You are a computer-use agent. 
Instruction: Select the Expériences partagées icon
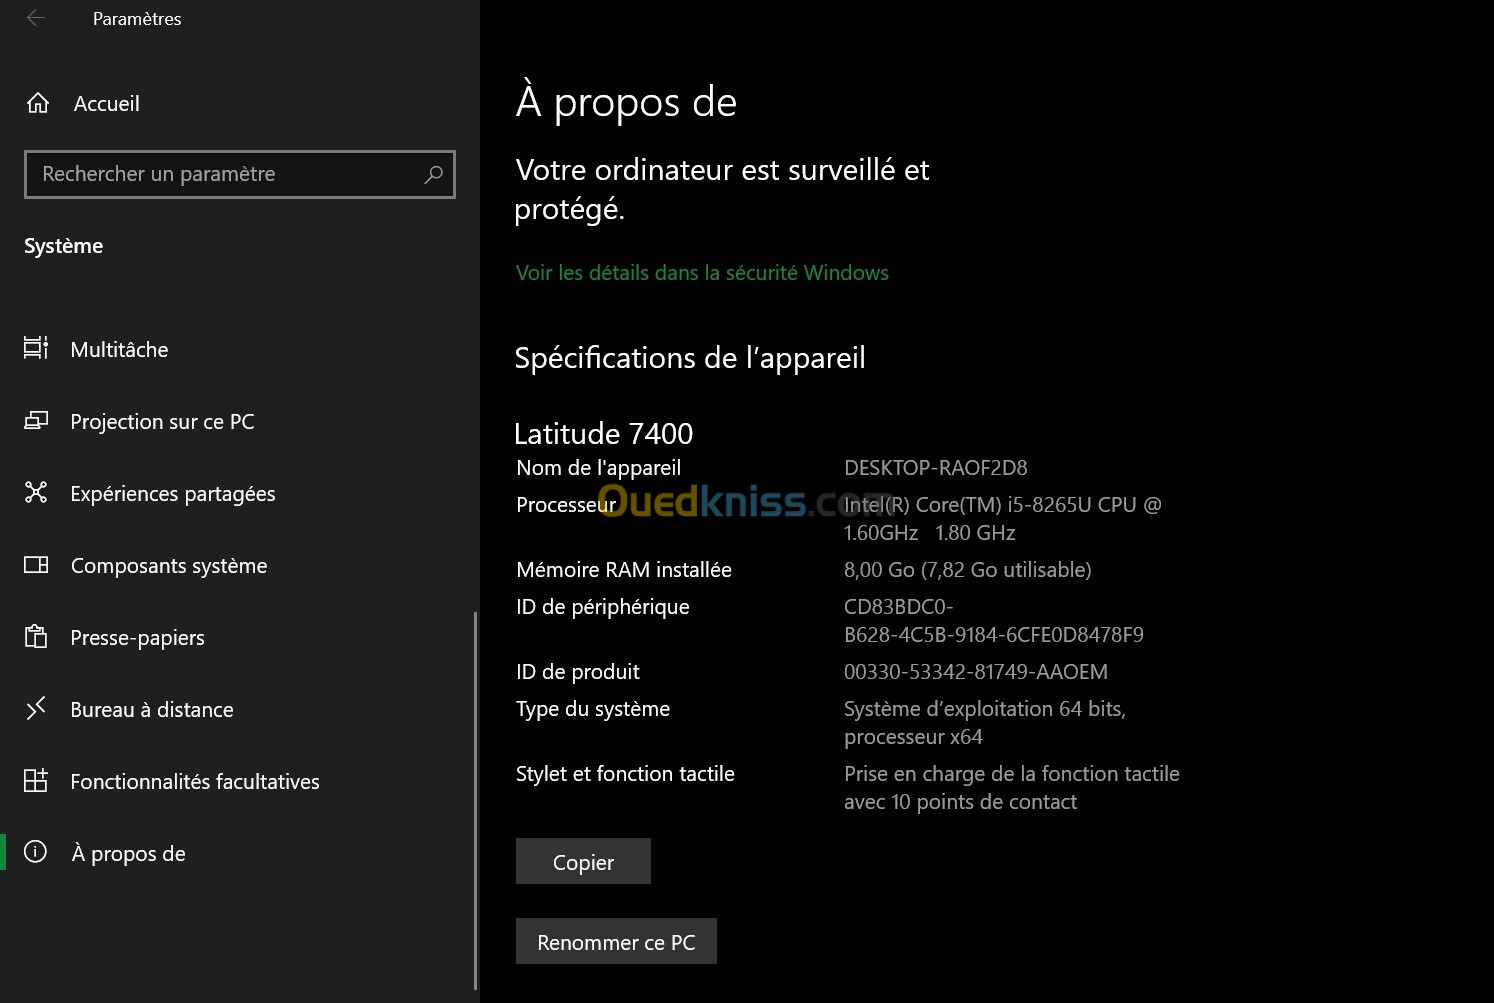pyautogui.click(x=36, y=492)
